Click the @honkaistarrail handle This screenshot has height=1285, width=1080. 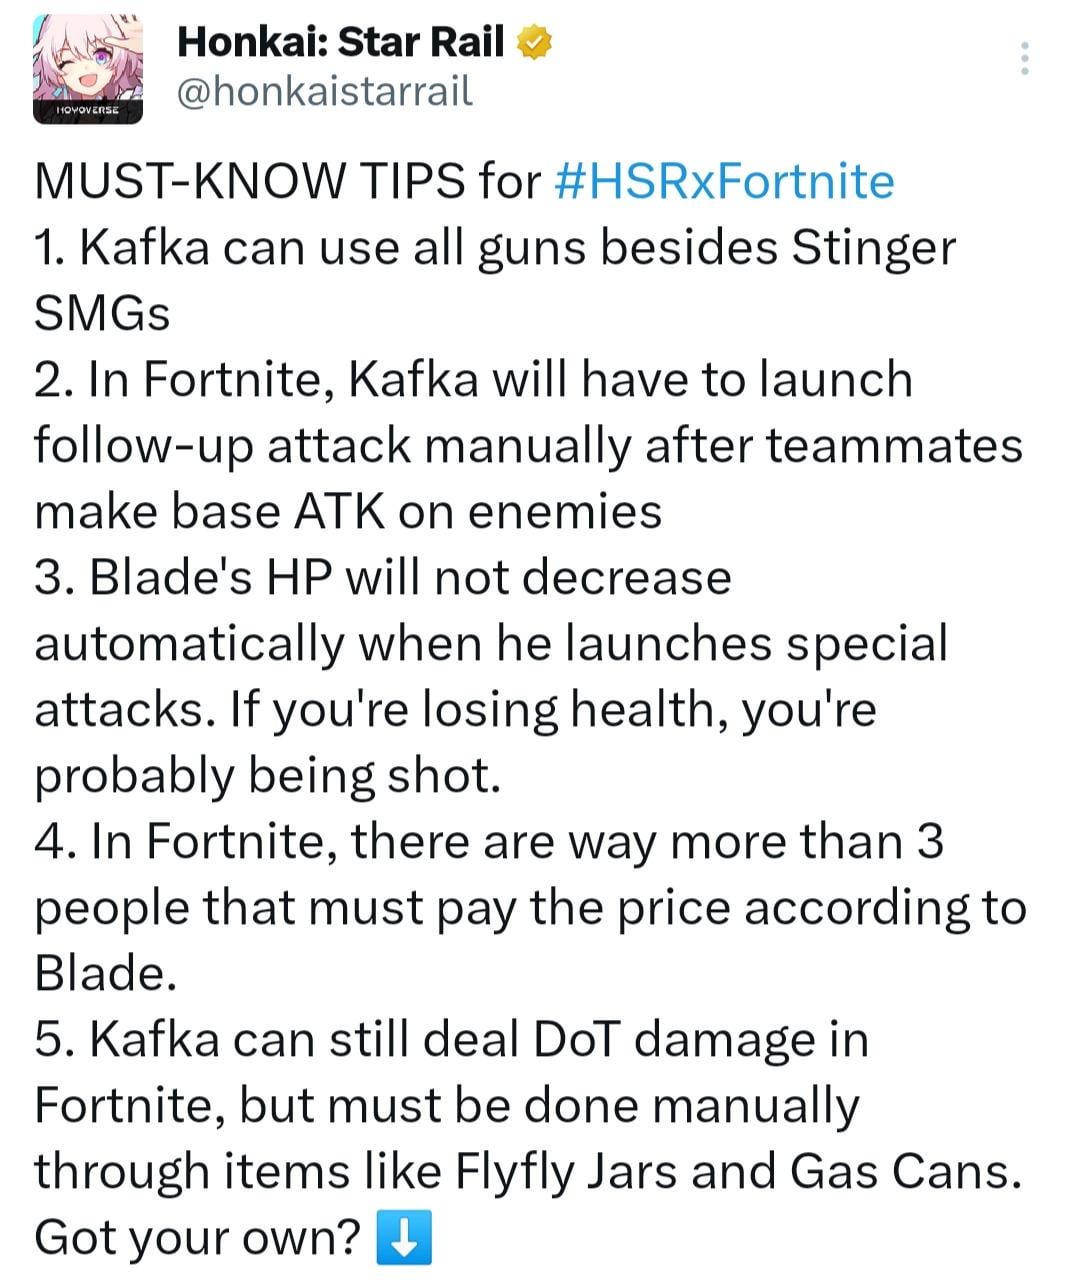click(324, 92)
